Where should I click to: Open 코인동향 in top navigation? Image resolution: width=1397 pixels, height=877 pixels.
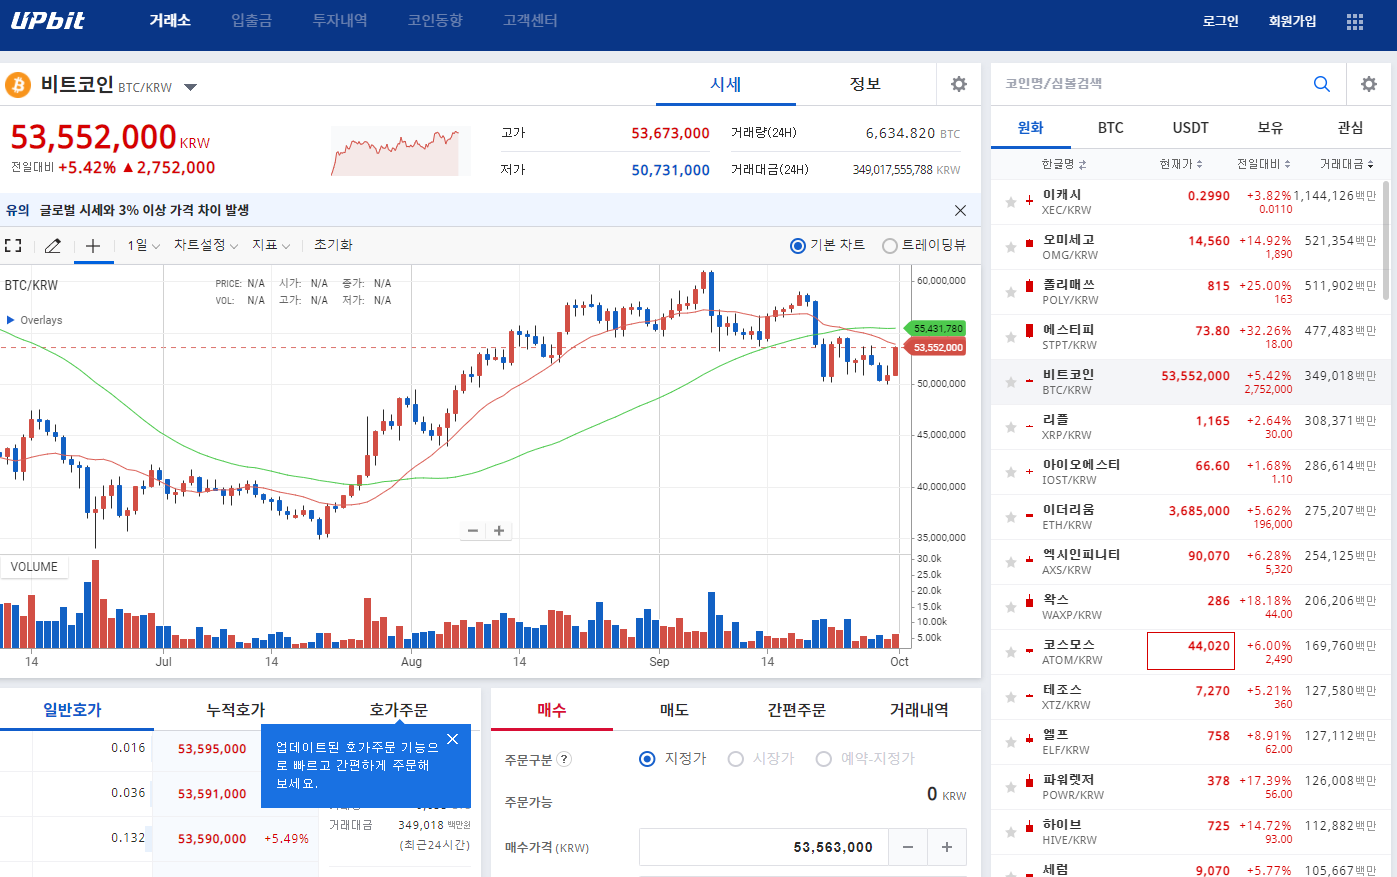(x=435, y=20)
